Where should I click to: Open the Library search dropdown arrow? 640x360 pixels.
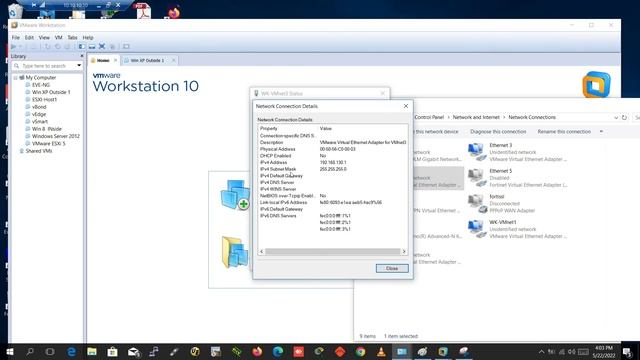click(x=79, y=66)
